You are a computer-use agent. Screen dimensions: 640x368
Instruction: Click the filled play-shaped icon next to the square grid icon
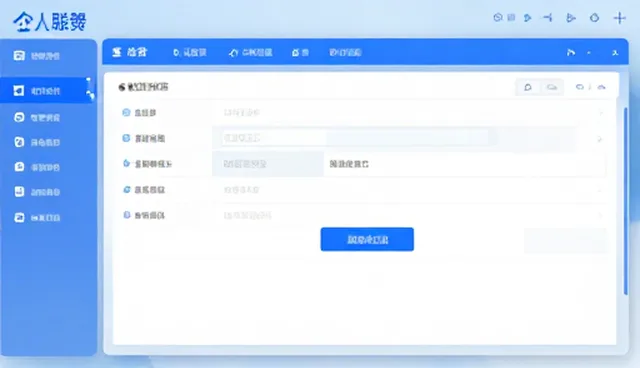[528, 18]
